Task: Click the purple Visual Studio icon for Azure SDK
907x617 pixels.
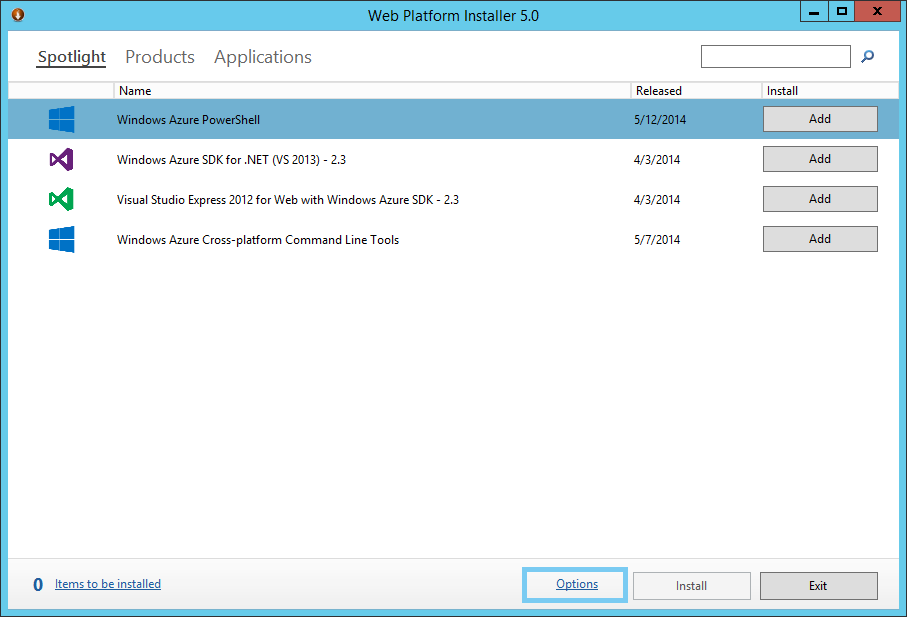Action: (61, 160)
